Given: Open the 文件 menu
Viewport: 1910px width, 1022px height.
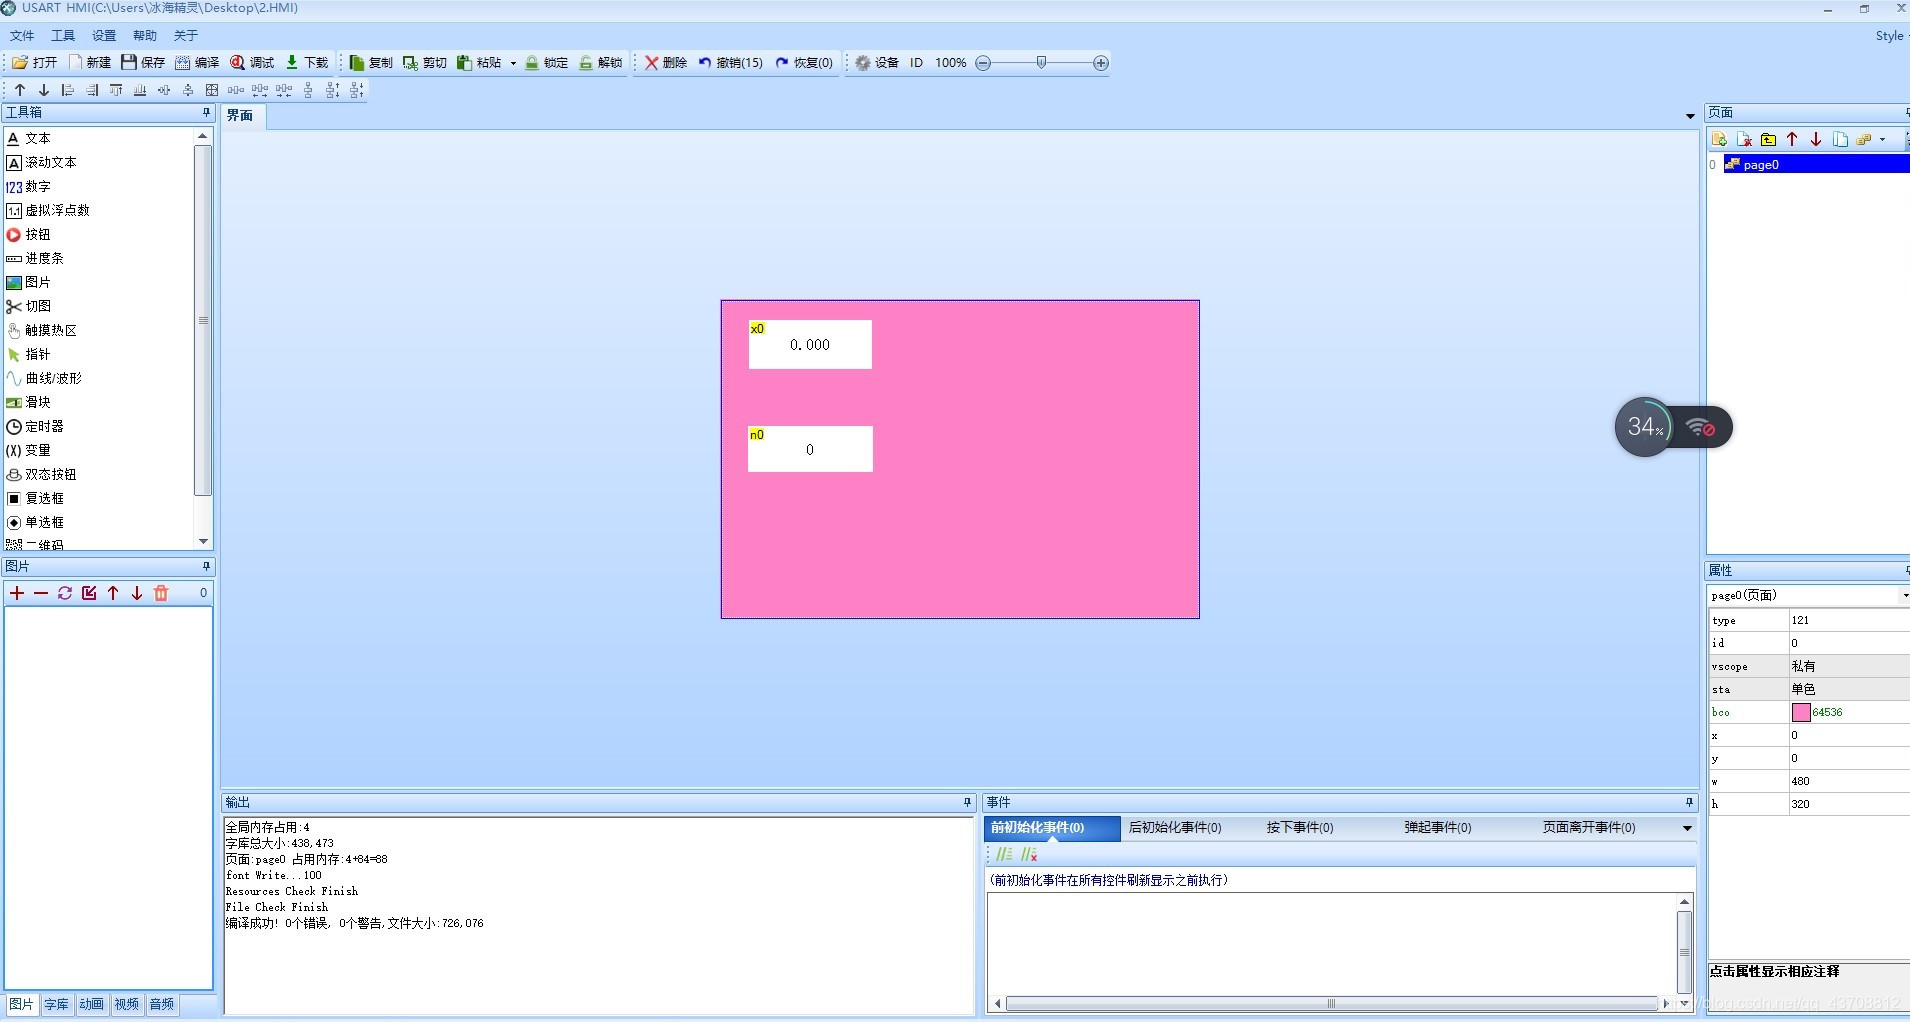Looking at the screenshot, I should point(22,35).
